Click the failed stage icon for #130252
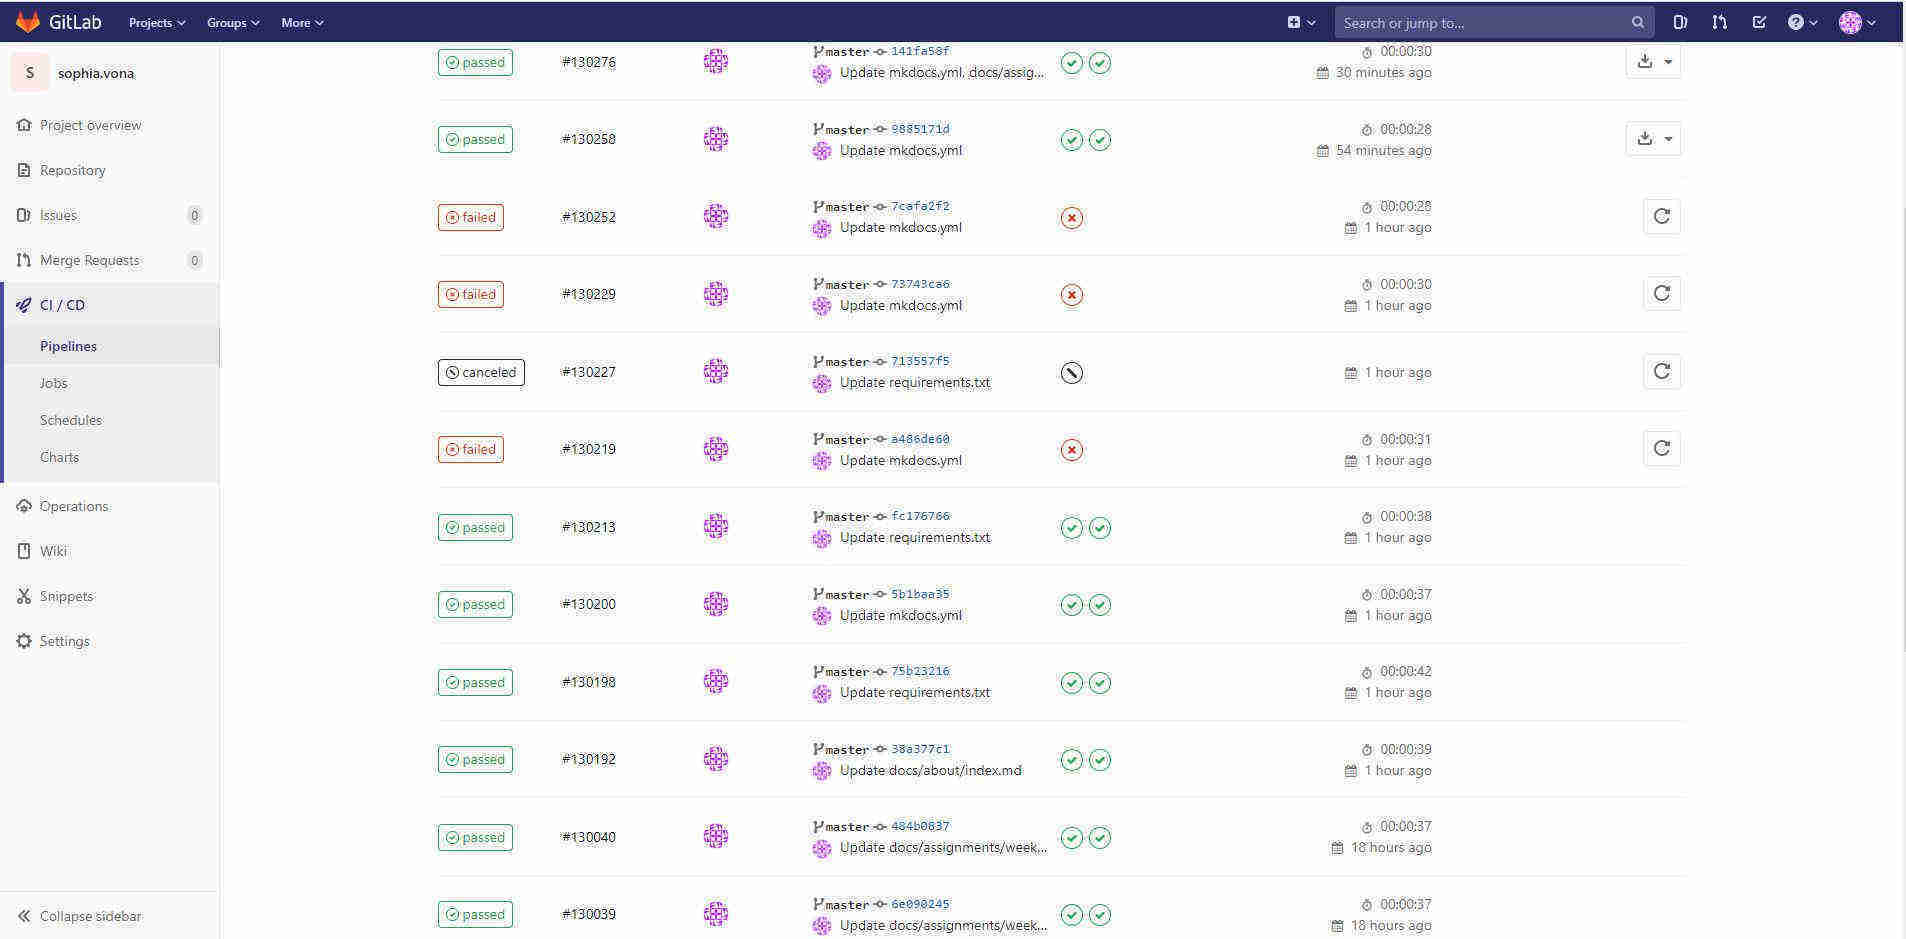 (x=1072, y=217)
